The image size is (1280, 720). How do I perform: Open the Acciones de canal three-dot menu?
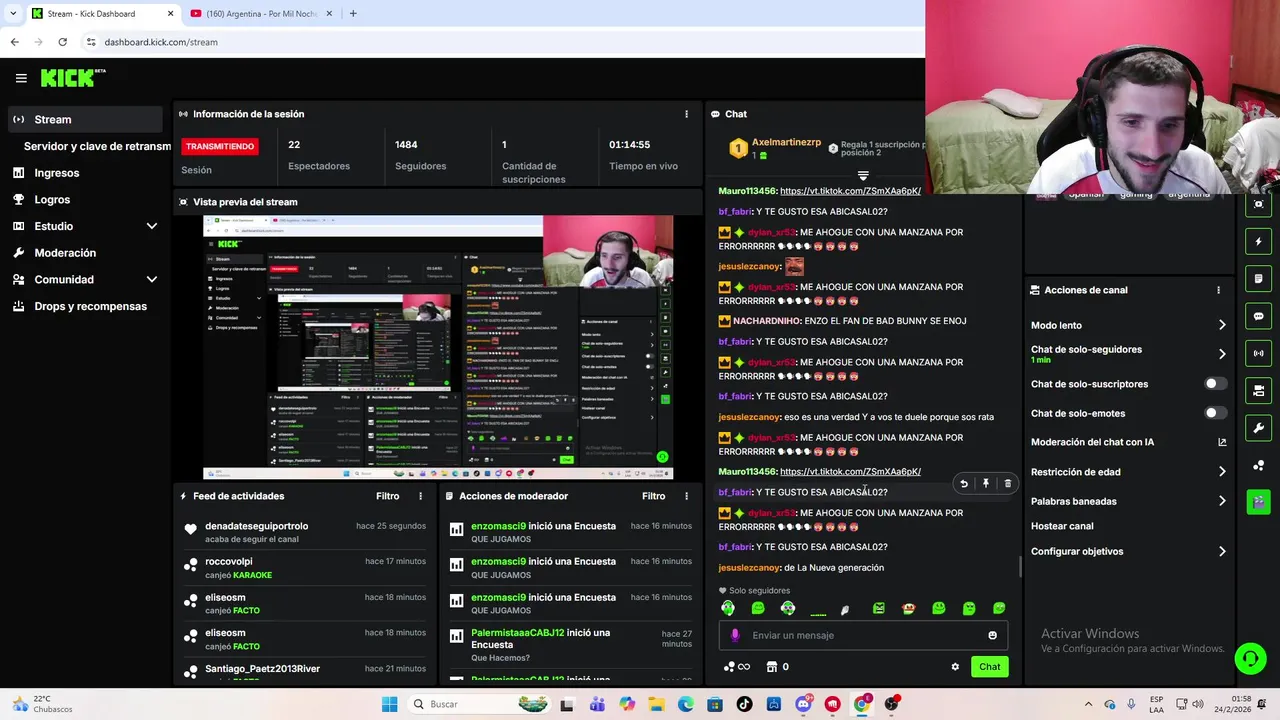pos(1218,290)
